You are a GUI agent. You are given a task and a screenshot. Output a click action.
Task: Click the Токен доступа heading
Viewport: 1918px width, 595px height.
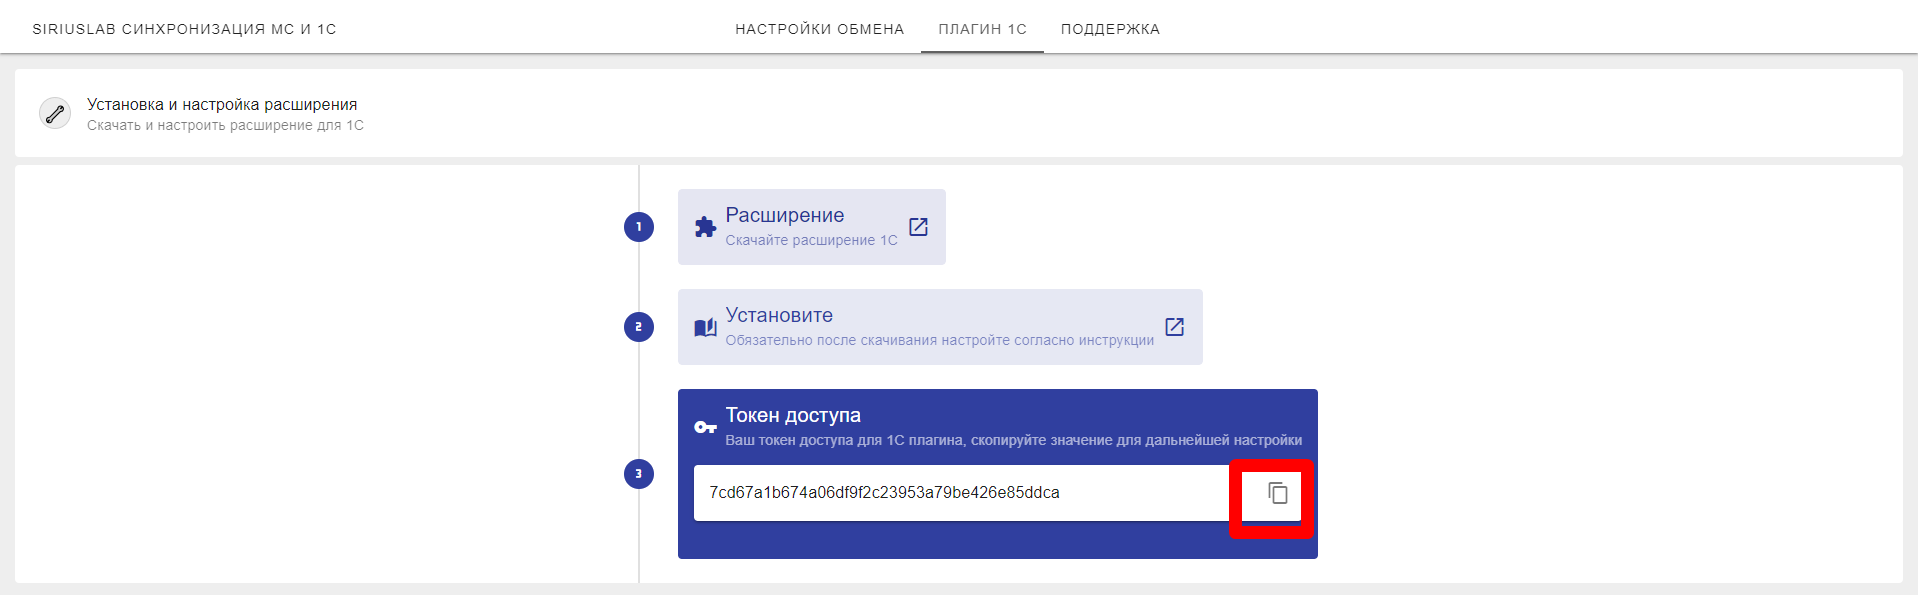[x=793, y=415]
